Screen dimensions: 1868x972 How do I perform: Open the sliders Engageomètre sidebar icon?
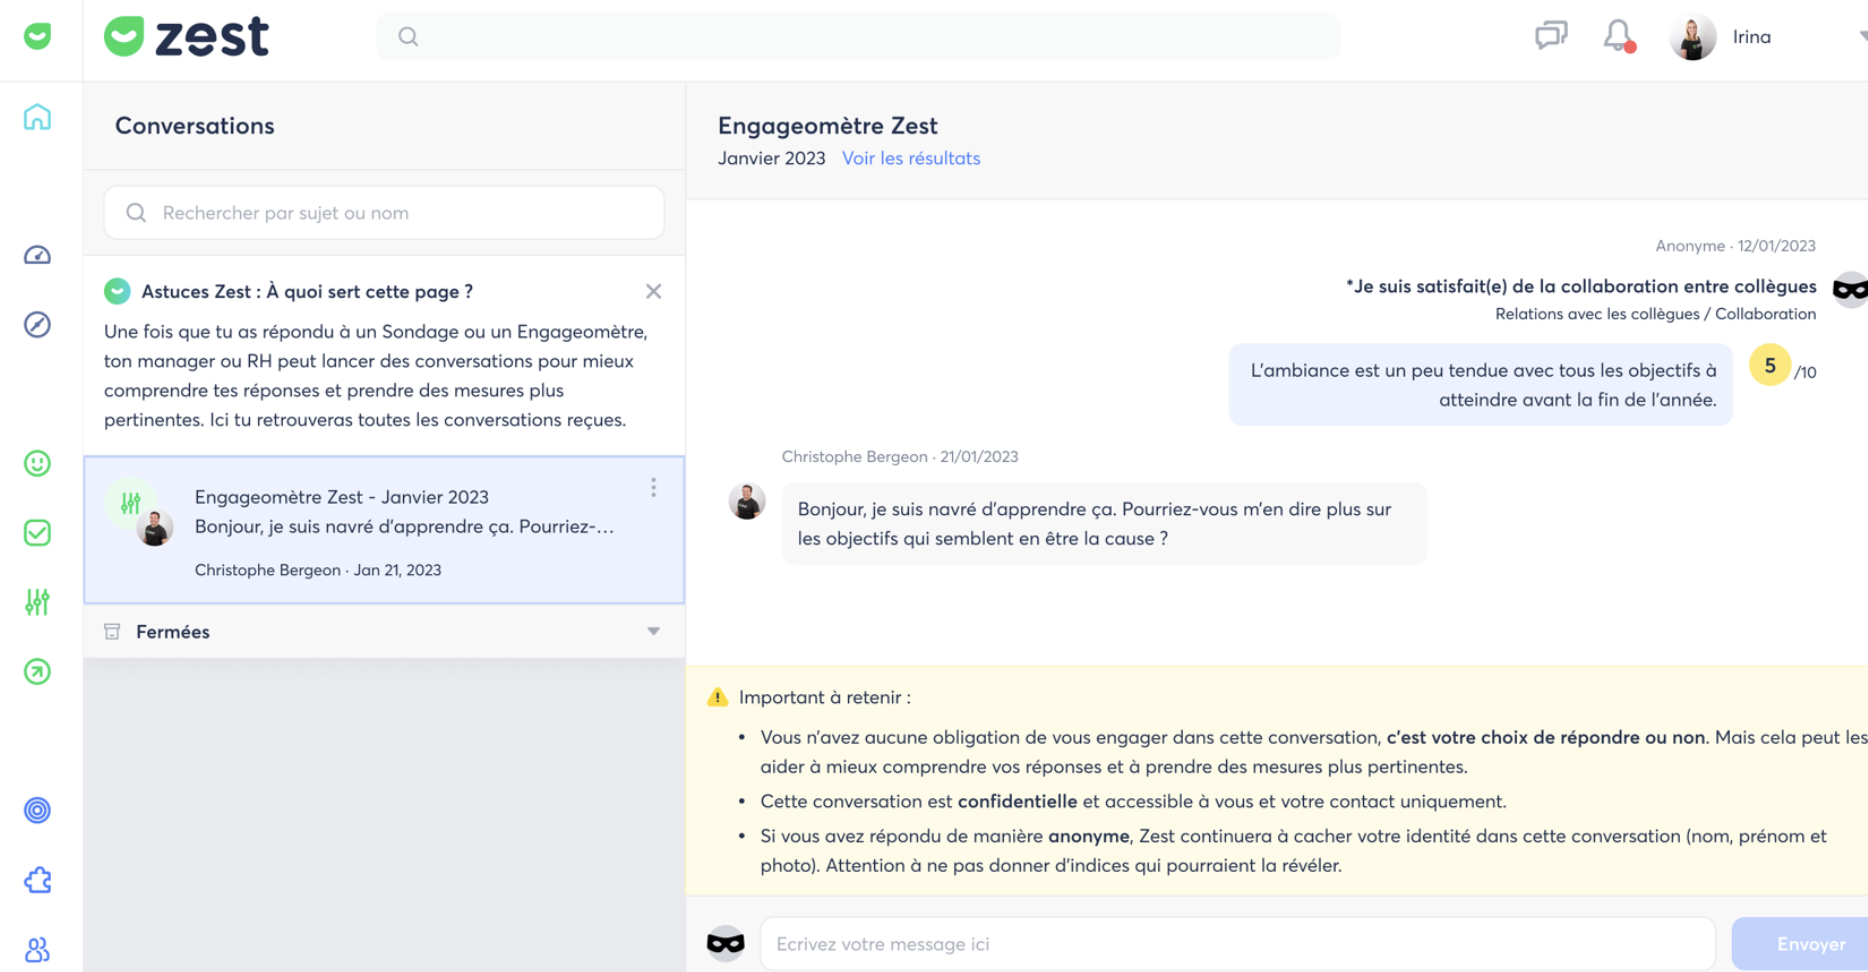(x=37, y=602)
